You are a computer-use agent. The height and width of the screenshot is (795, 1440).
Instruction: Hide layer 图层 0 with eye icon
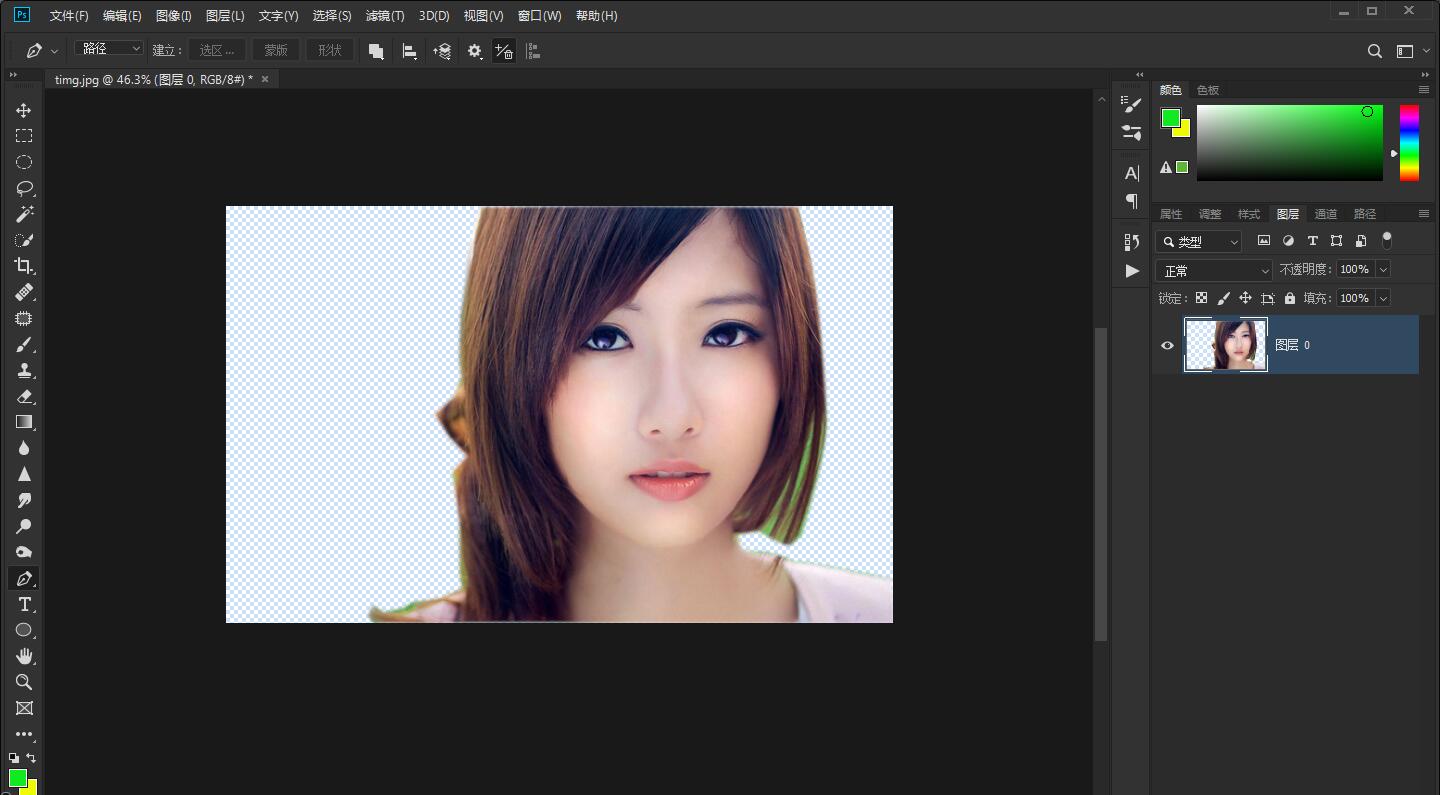[x=1167, y=345]
